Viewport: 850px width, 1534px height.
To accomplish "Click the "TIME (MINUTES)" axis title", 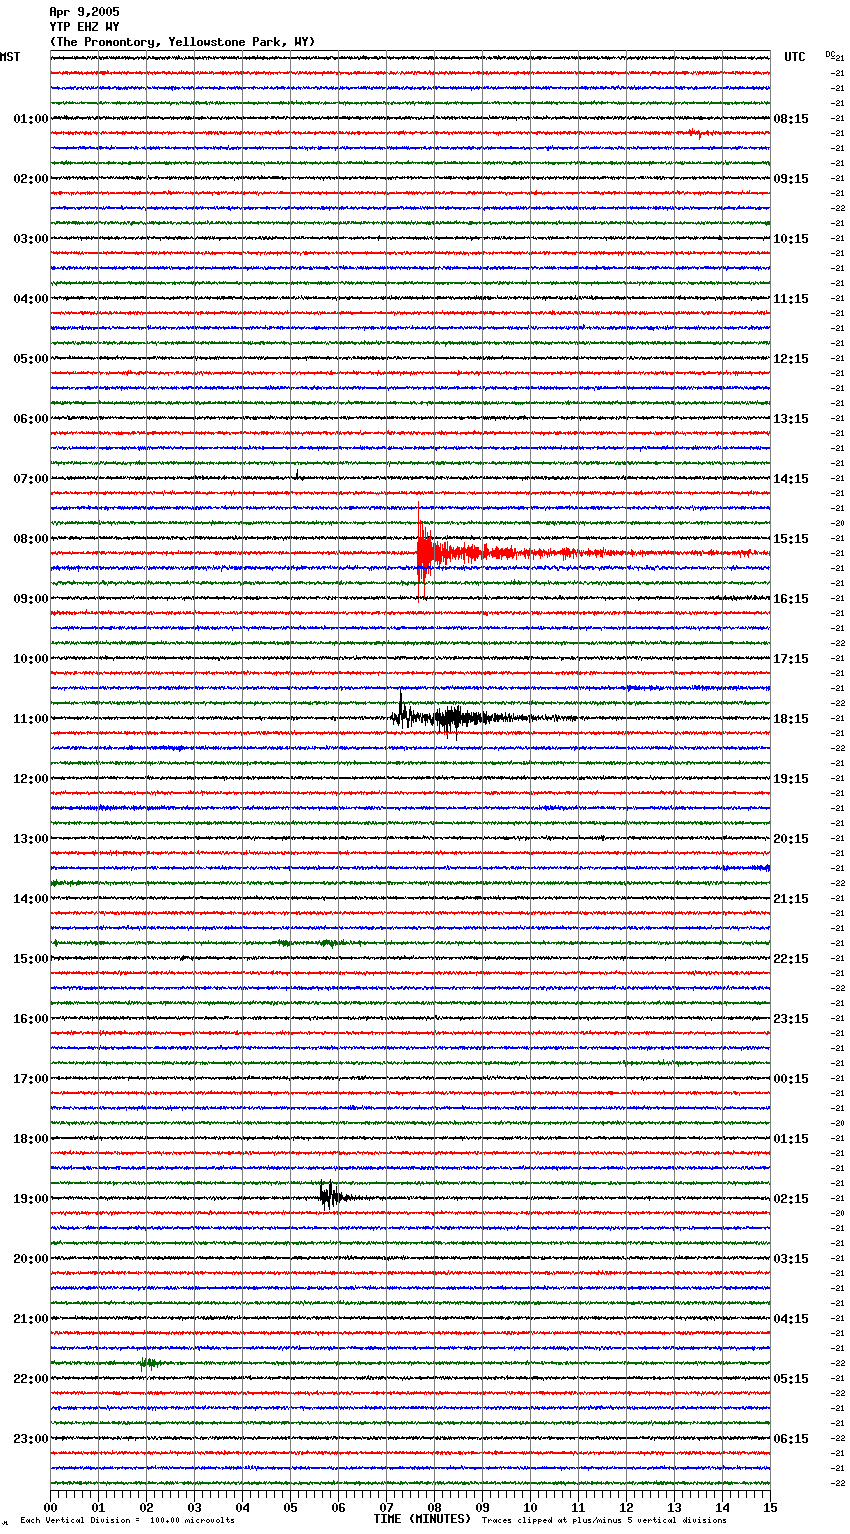I will (422, 1519).
